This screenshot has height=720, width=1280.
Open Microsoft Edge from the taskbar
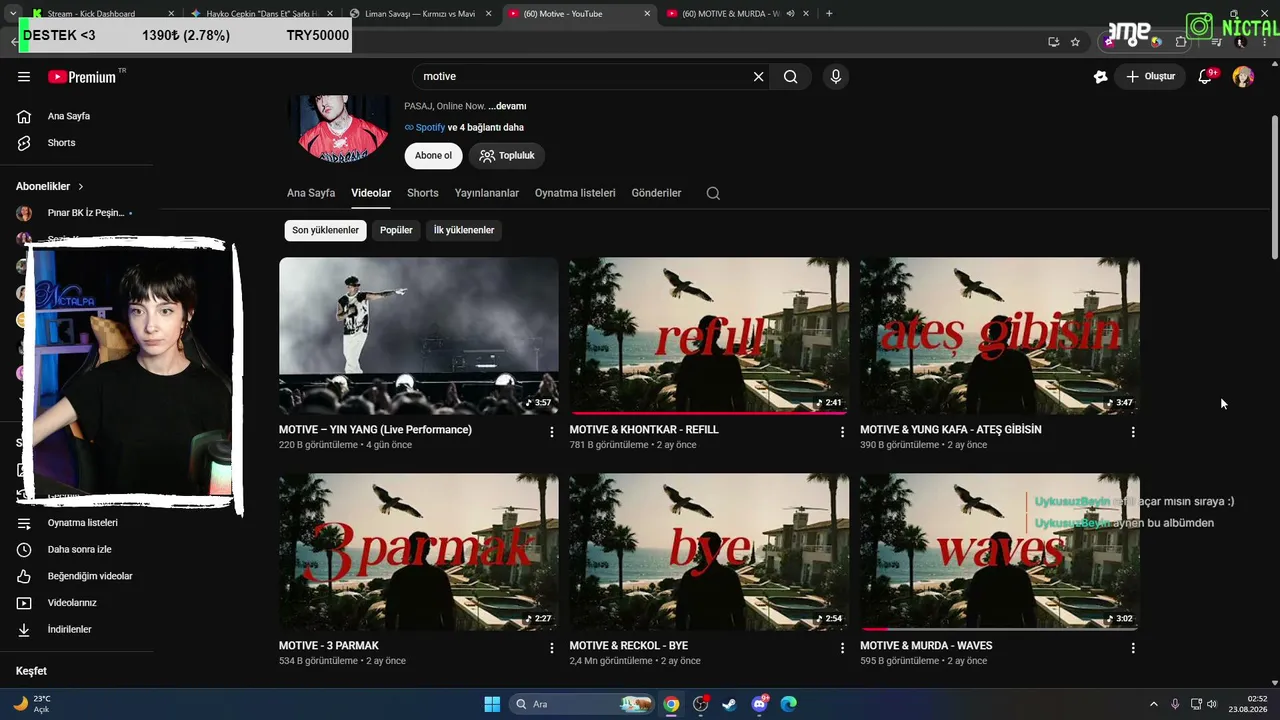788,704
